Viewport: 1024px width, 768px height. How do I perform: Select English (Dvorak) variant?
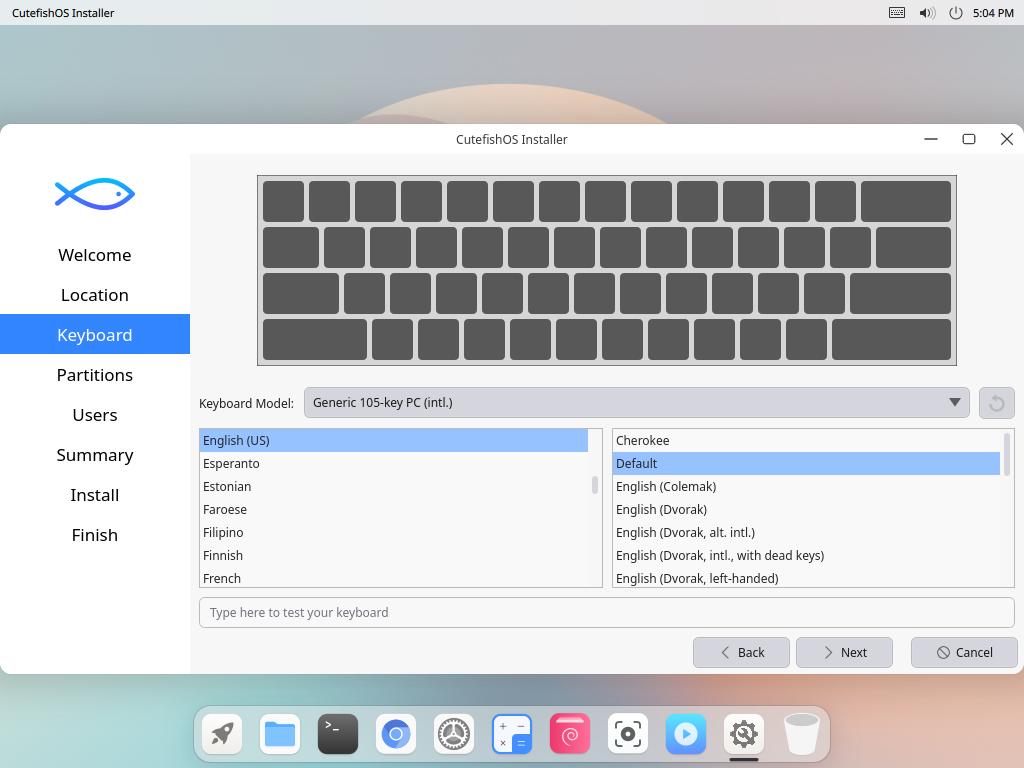(807, 509)
